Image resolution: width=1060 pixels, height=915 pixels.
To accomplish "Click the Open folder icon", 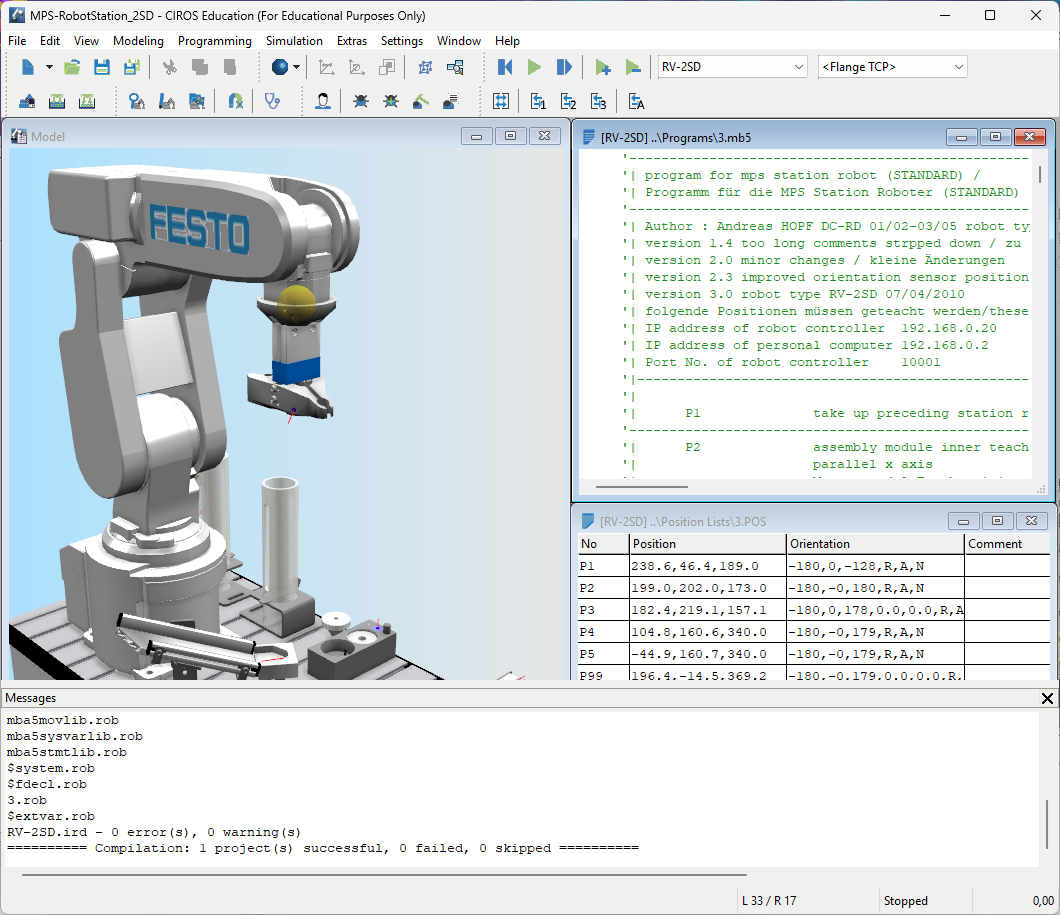I will point(72,67).
